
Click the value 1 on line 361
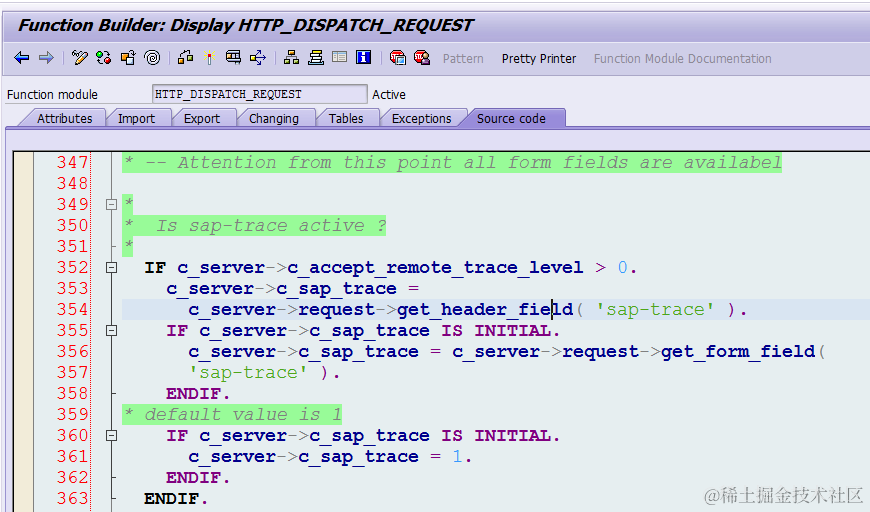click(457, 457)
